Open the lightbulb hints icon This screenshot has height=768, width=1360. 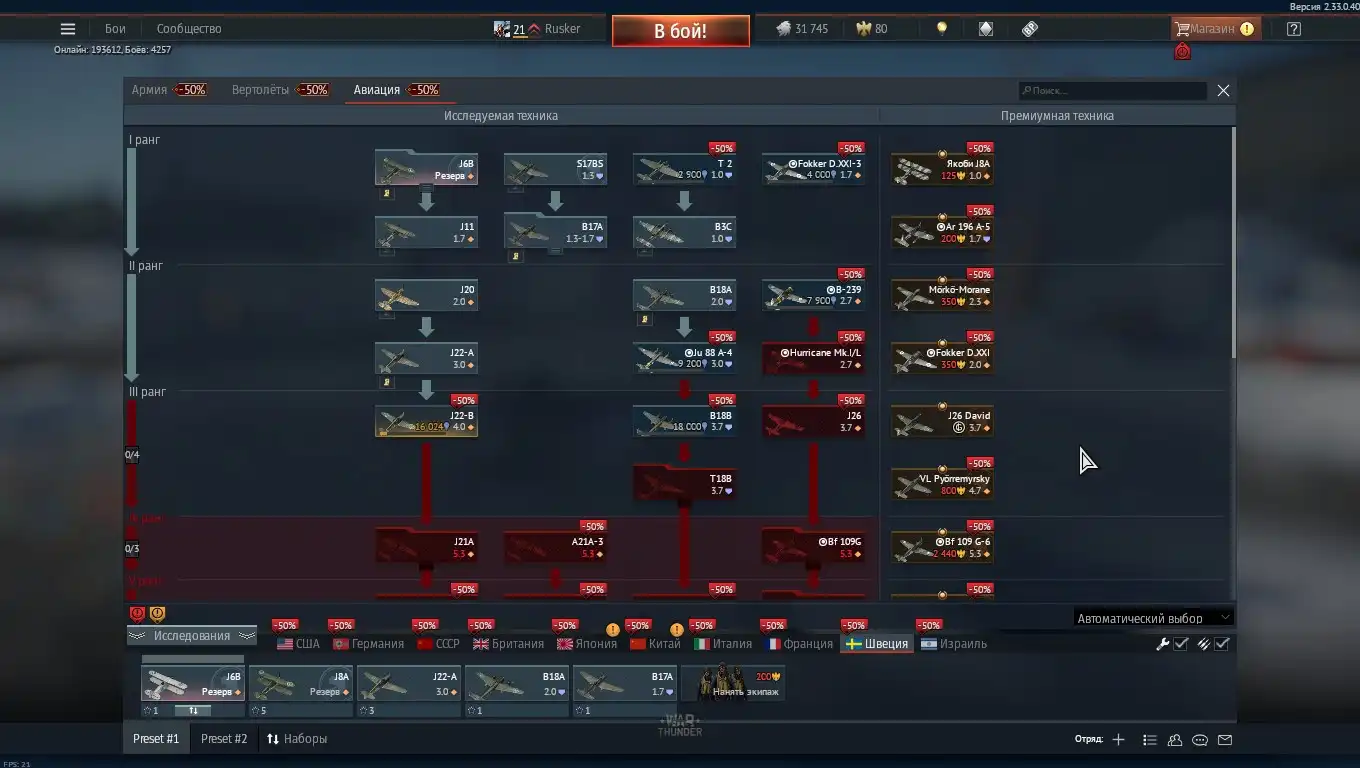pos(941,29)
